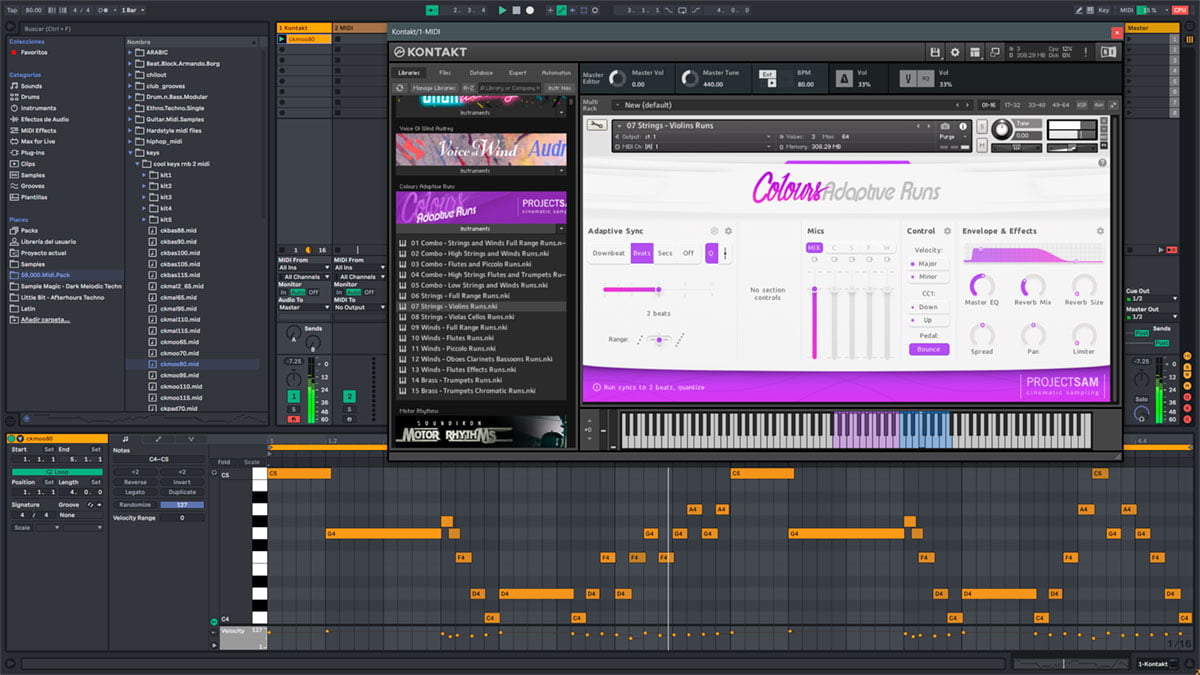Toggle Kontakt instrument Mute M button

(x=981, y=144)
